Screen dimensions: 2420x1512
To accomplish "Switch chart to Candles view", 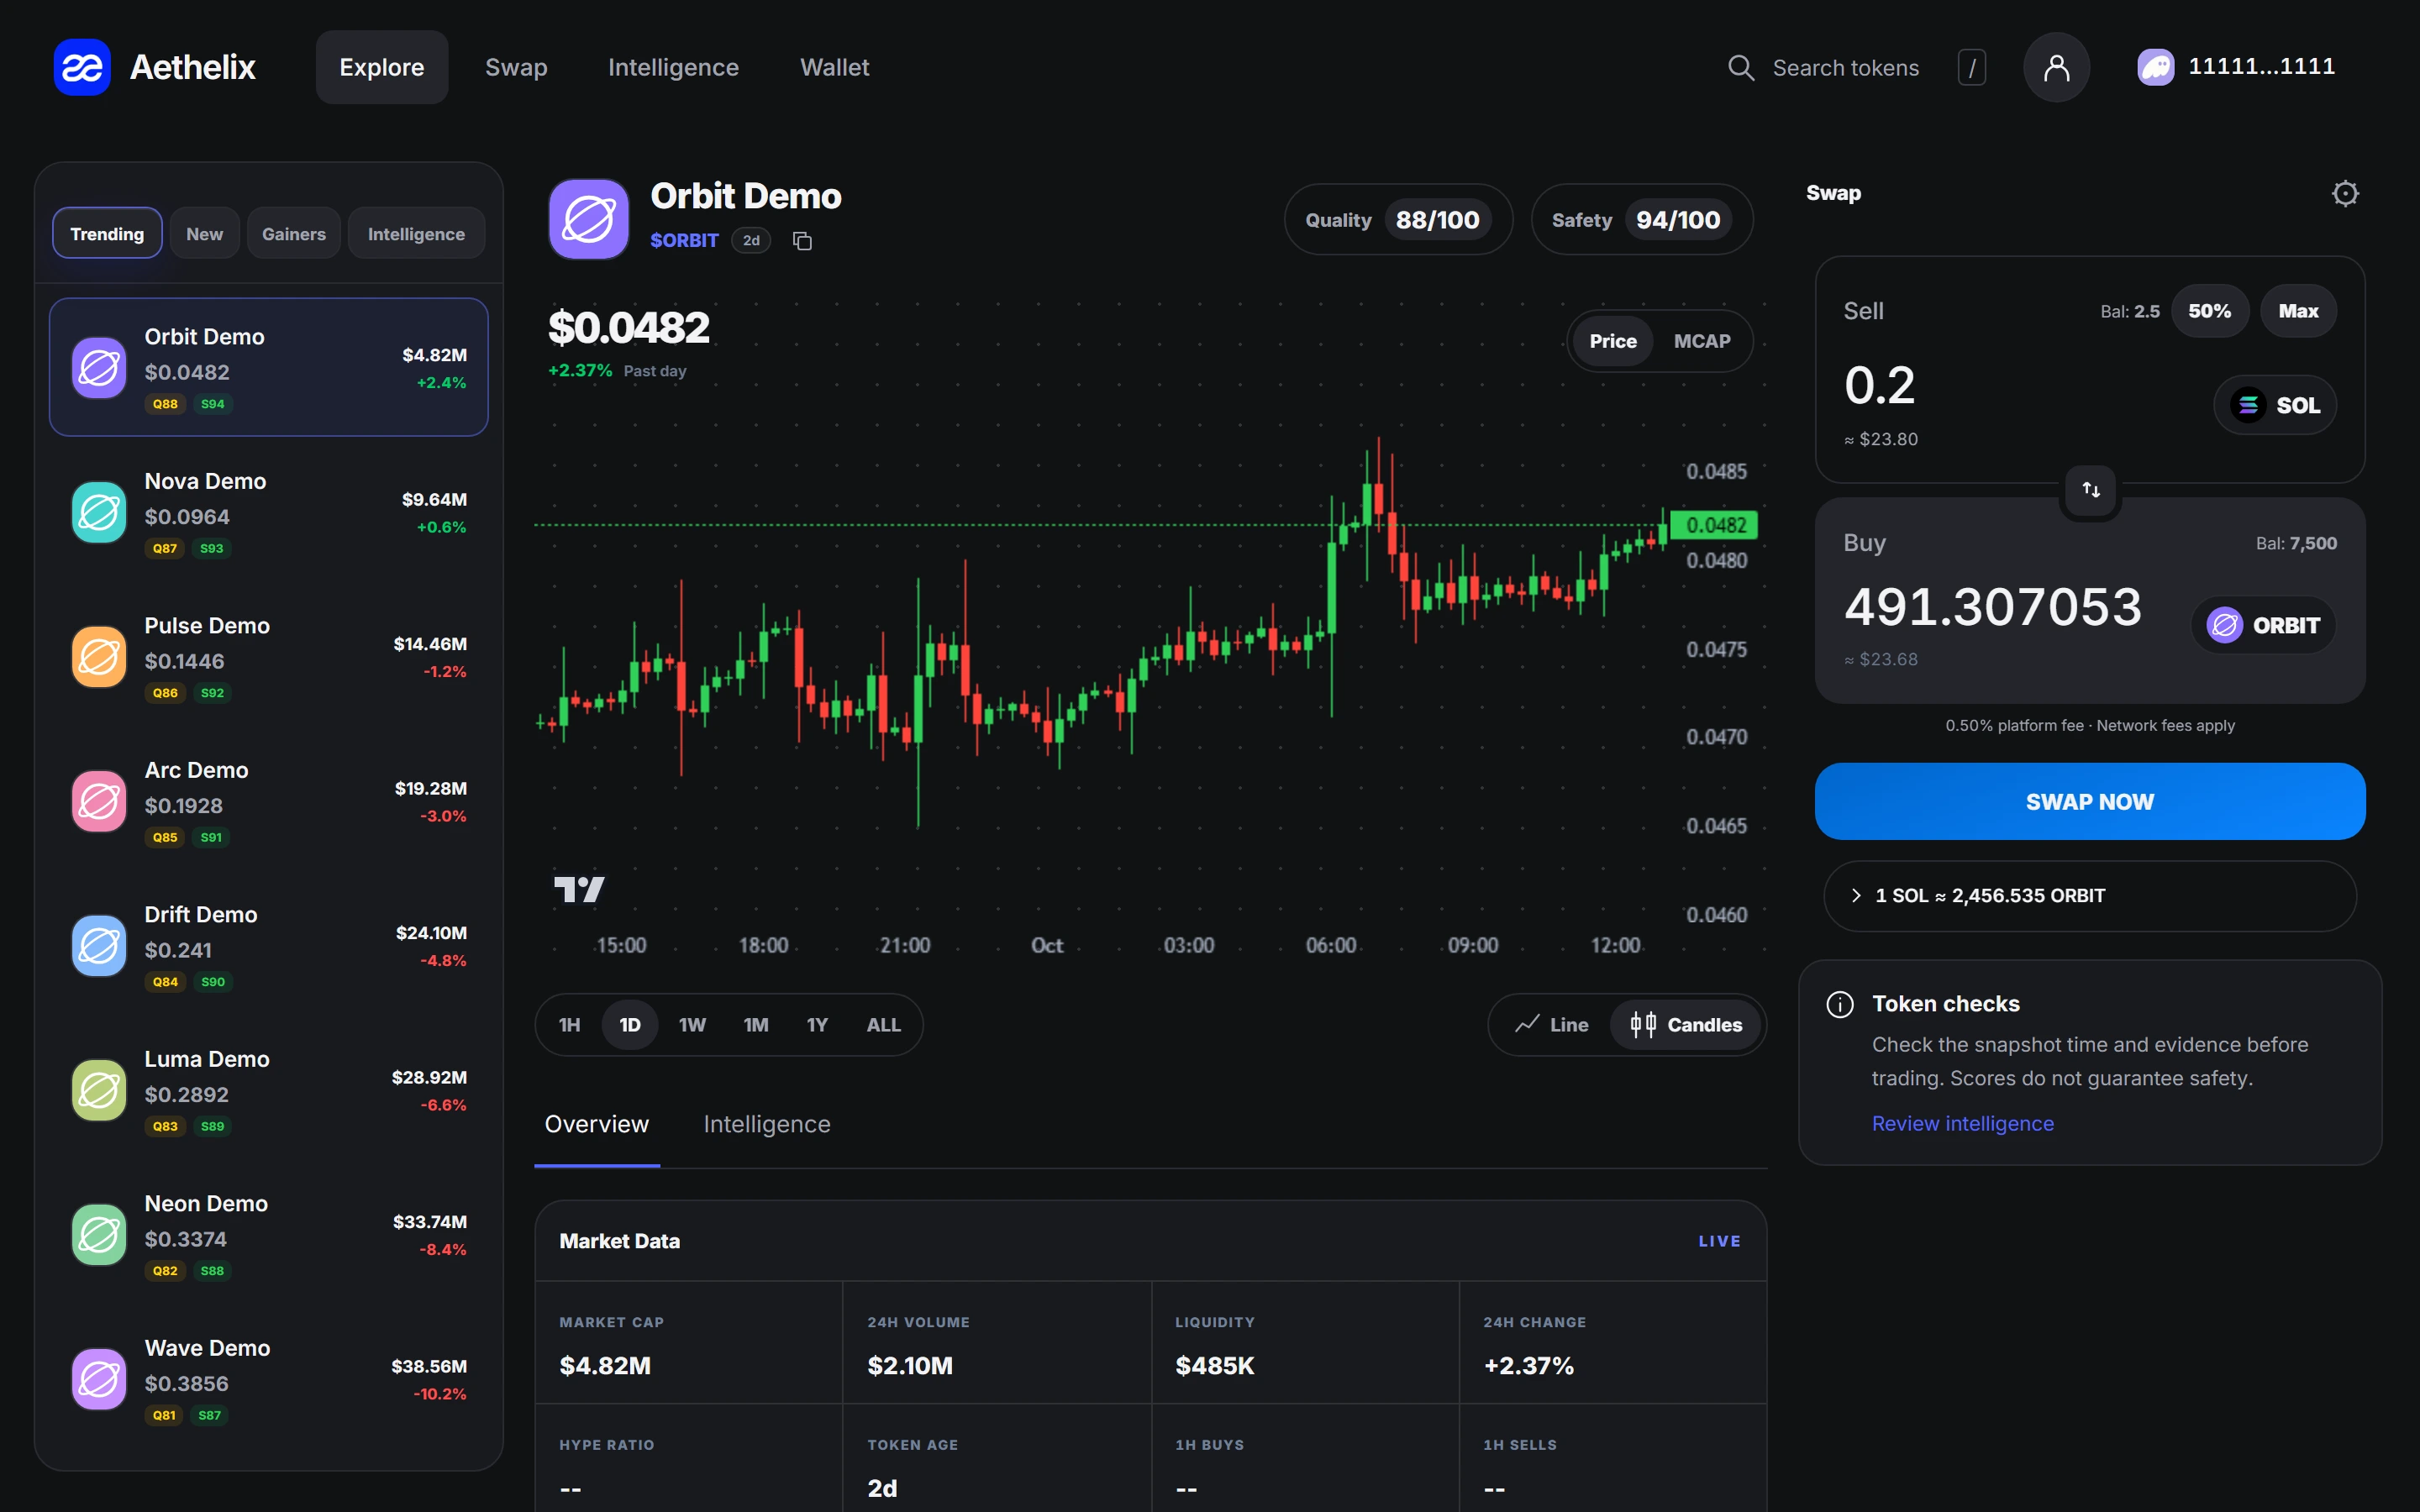I will (x=1685, y=1025).
